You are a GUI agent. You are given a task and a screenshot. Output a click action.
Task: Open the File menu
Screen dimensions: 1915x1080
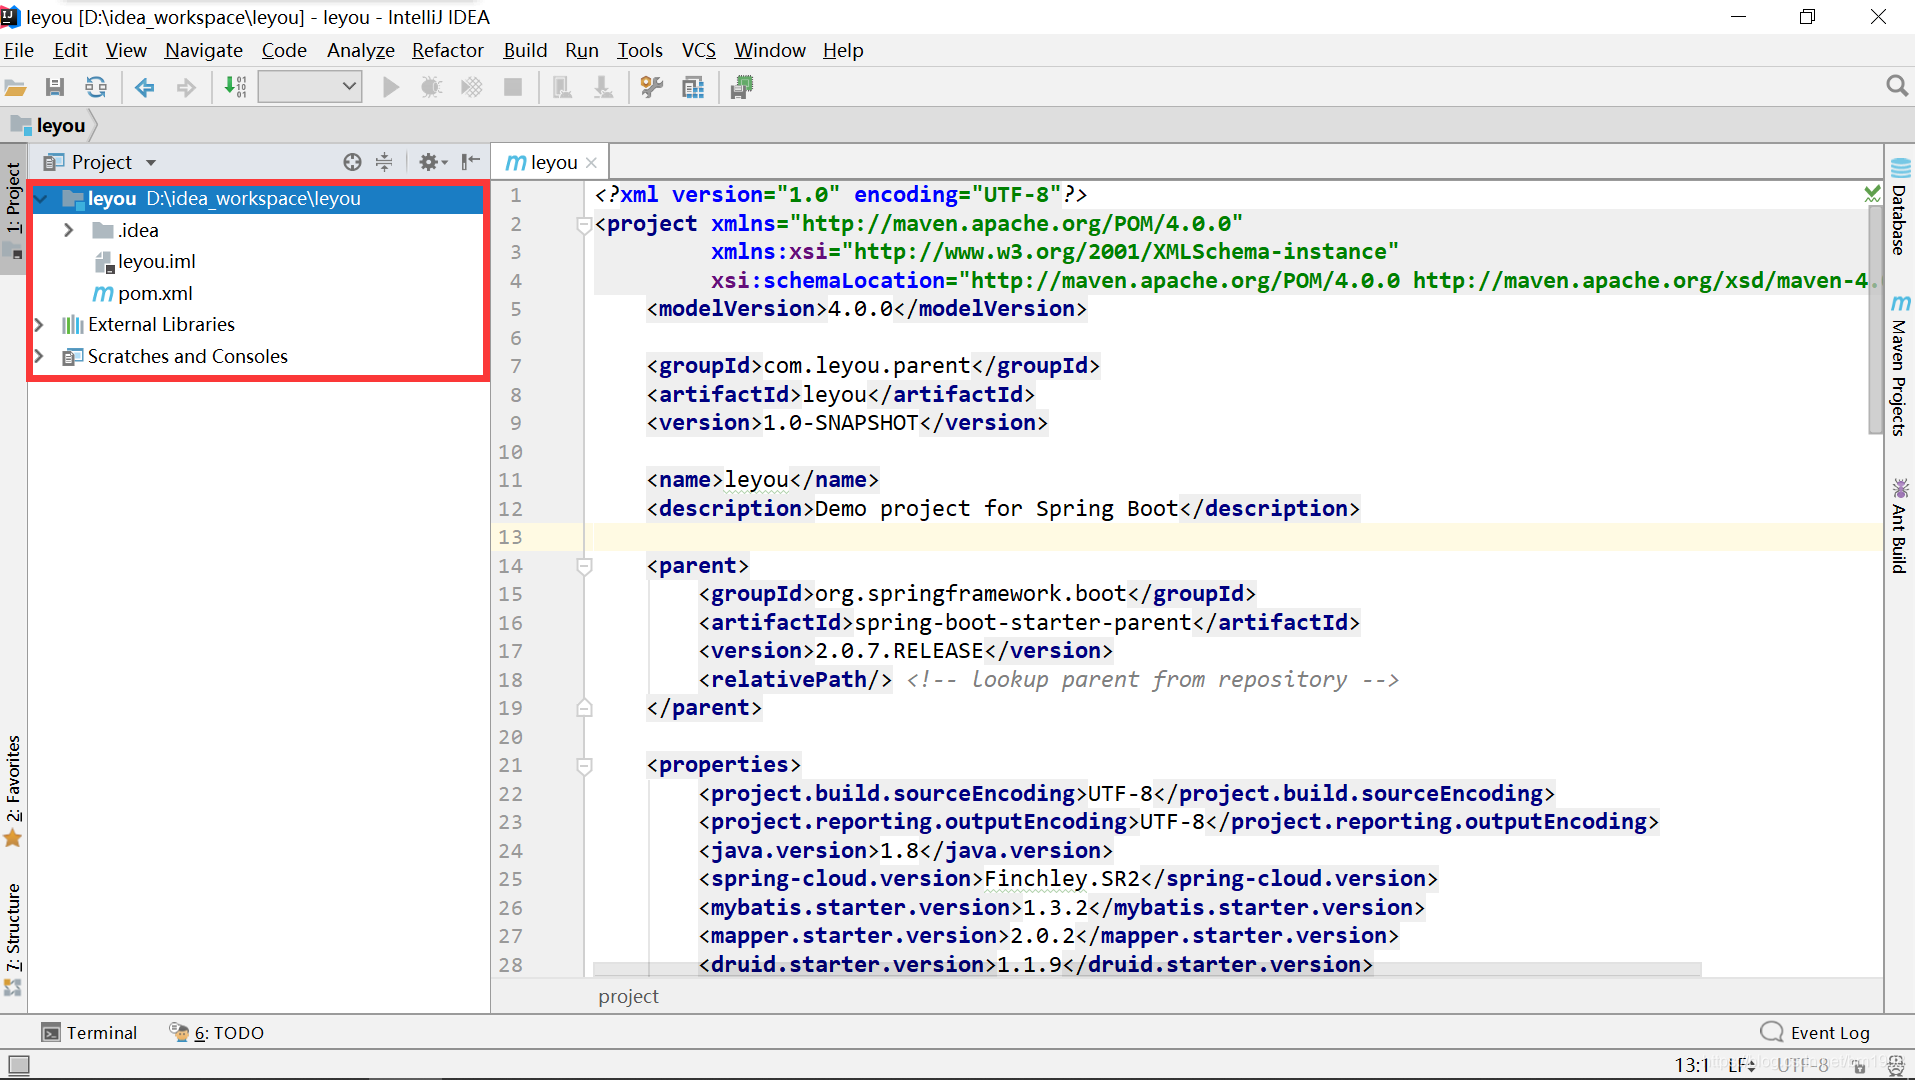tap(19, 50)
